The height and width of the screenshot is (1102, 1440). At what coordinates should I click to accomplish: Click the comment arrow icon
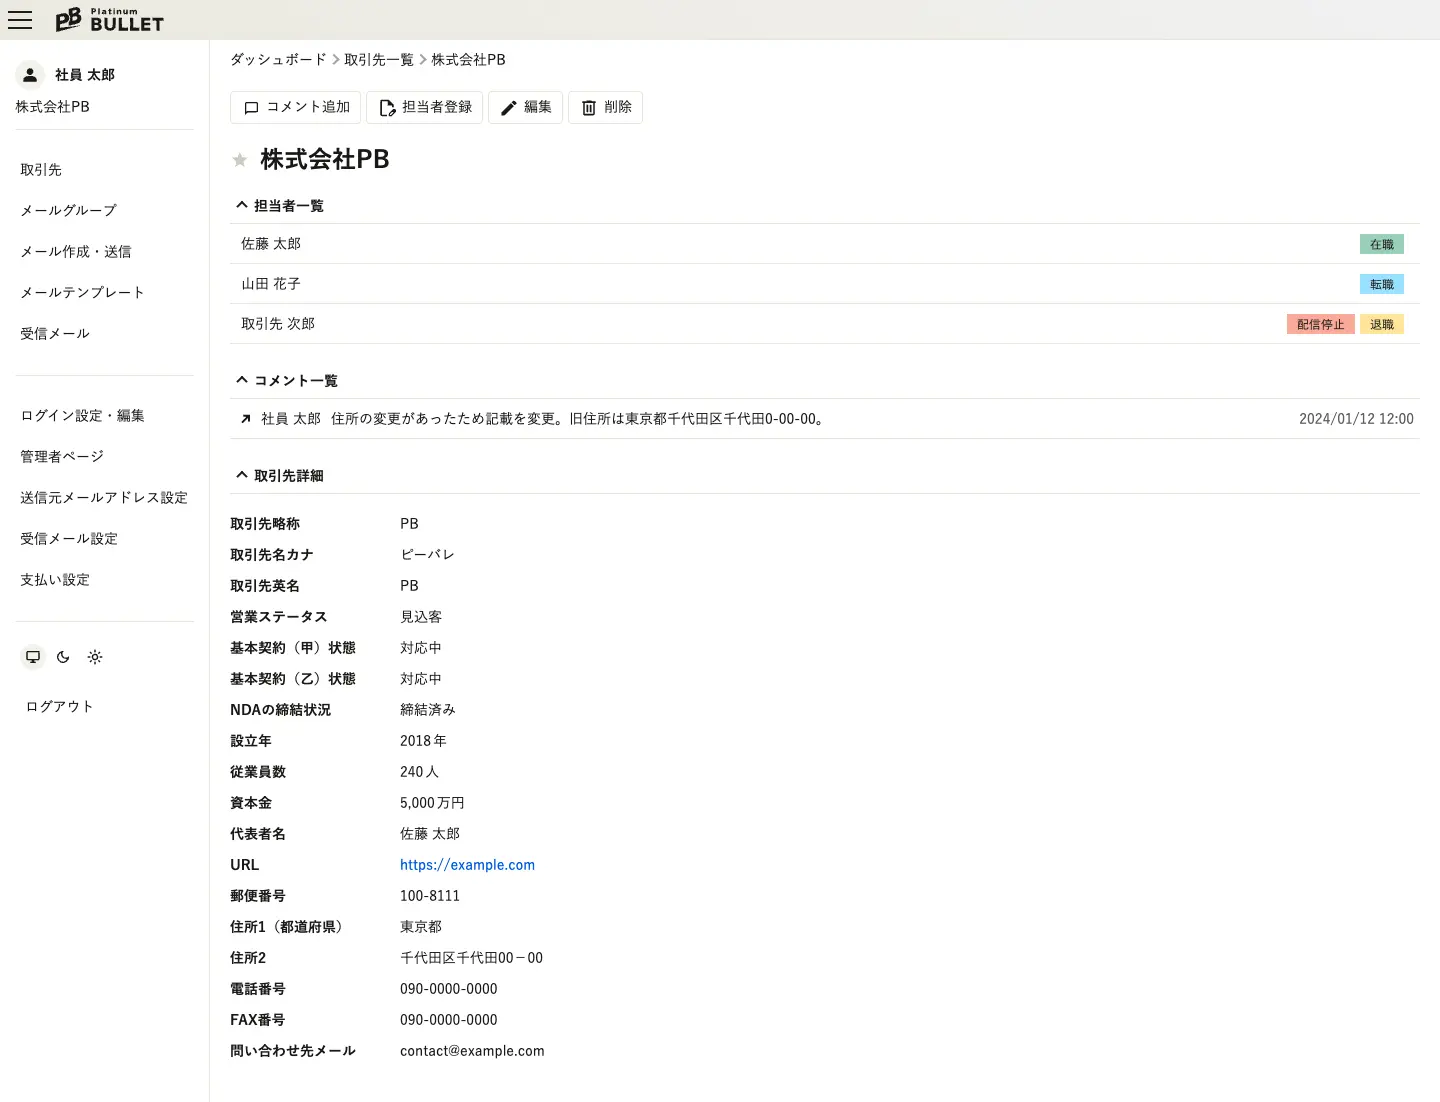point(245,419)
